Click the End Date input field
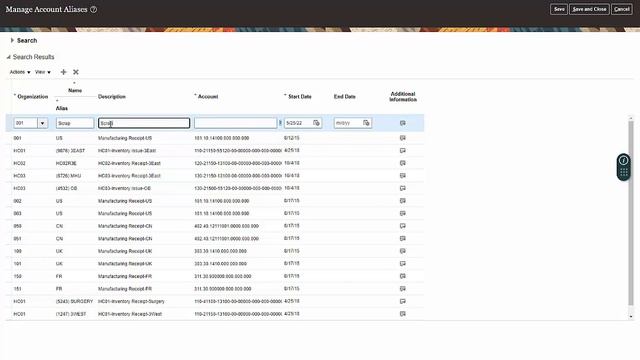The height and width of the screenshot is (360, 640). click(348, 123)
